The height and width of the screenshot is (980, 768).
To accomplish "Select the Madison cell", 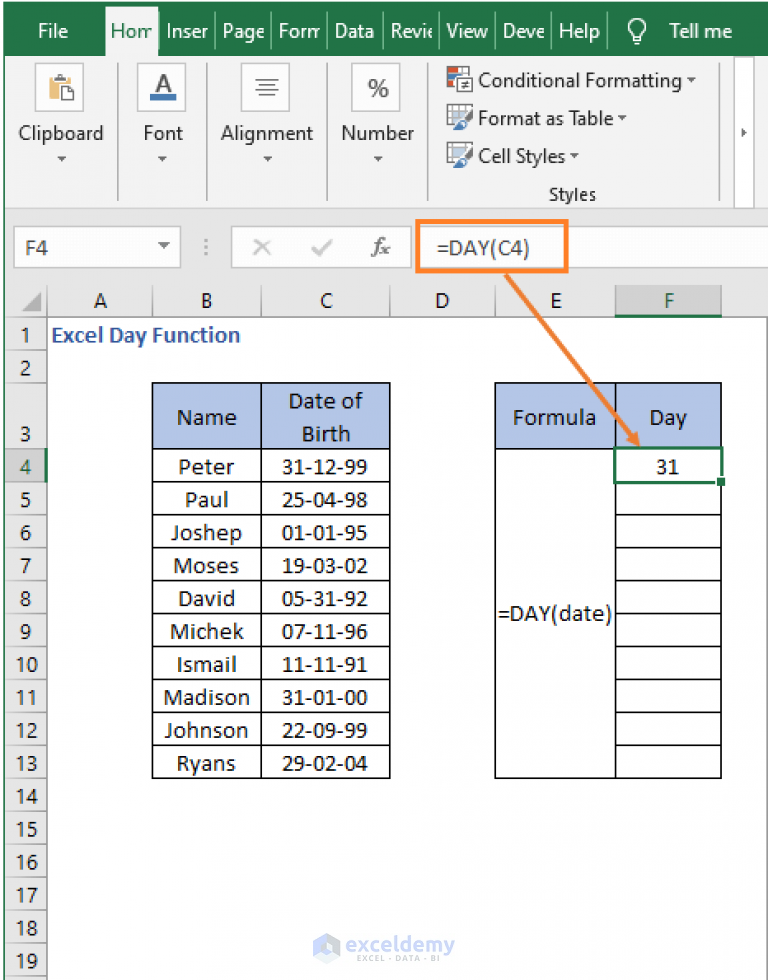I will click(206, 697).
